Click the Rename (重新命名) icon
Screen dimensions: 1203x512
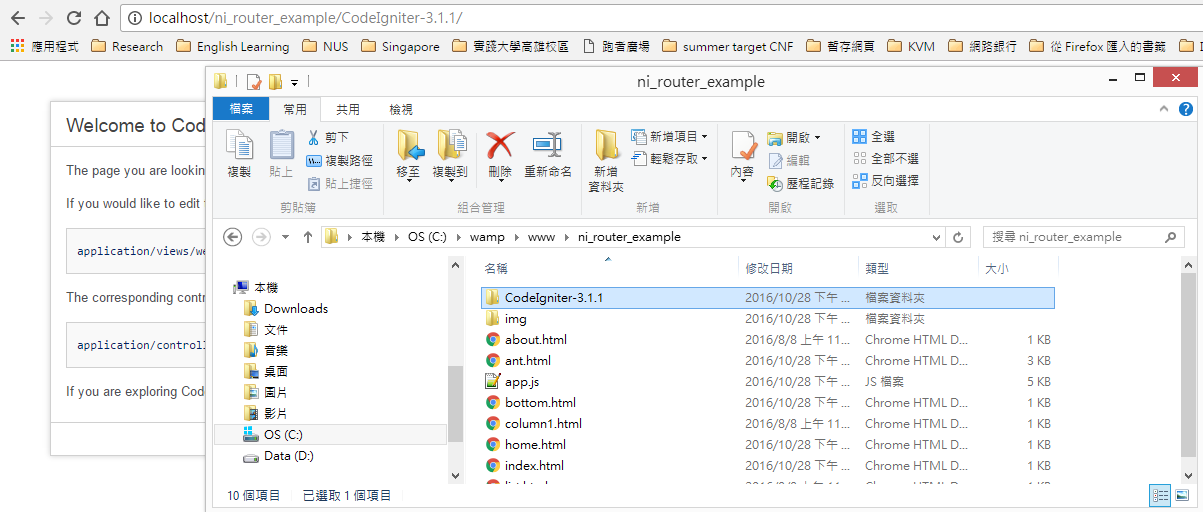click(547, 153)
